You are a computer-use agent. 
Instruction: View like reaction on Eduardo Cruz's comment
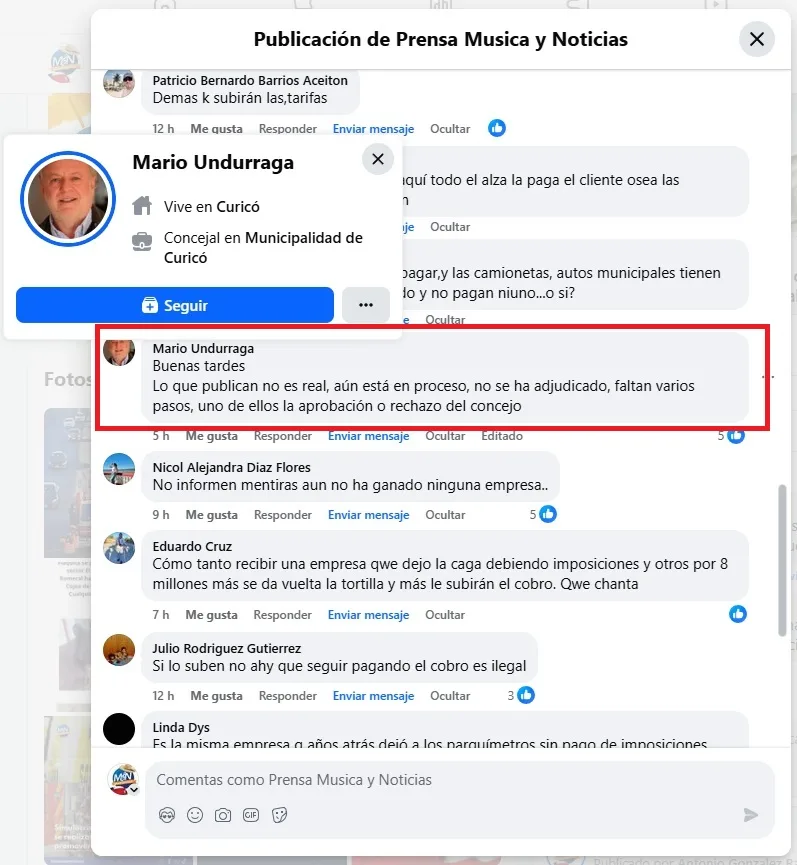(738, 614)
